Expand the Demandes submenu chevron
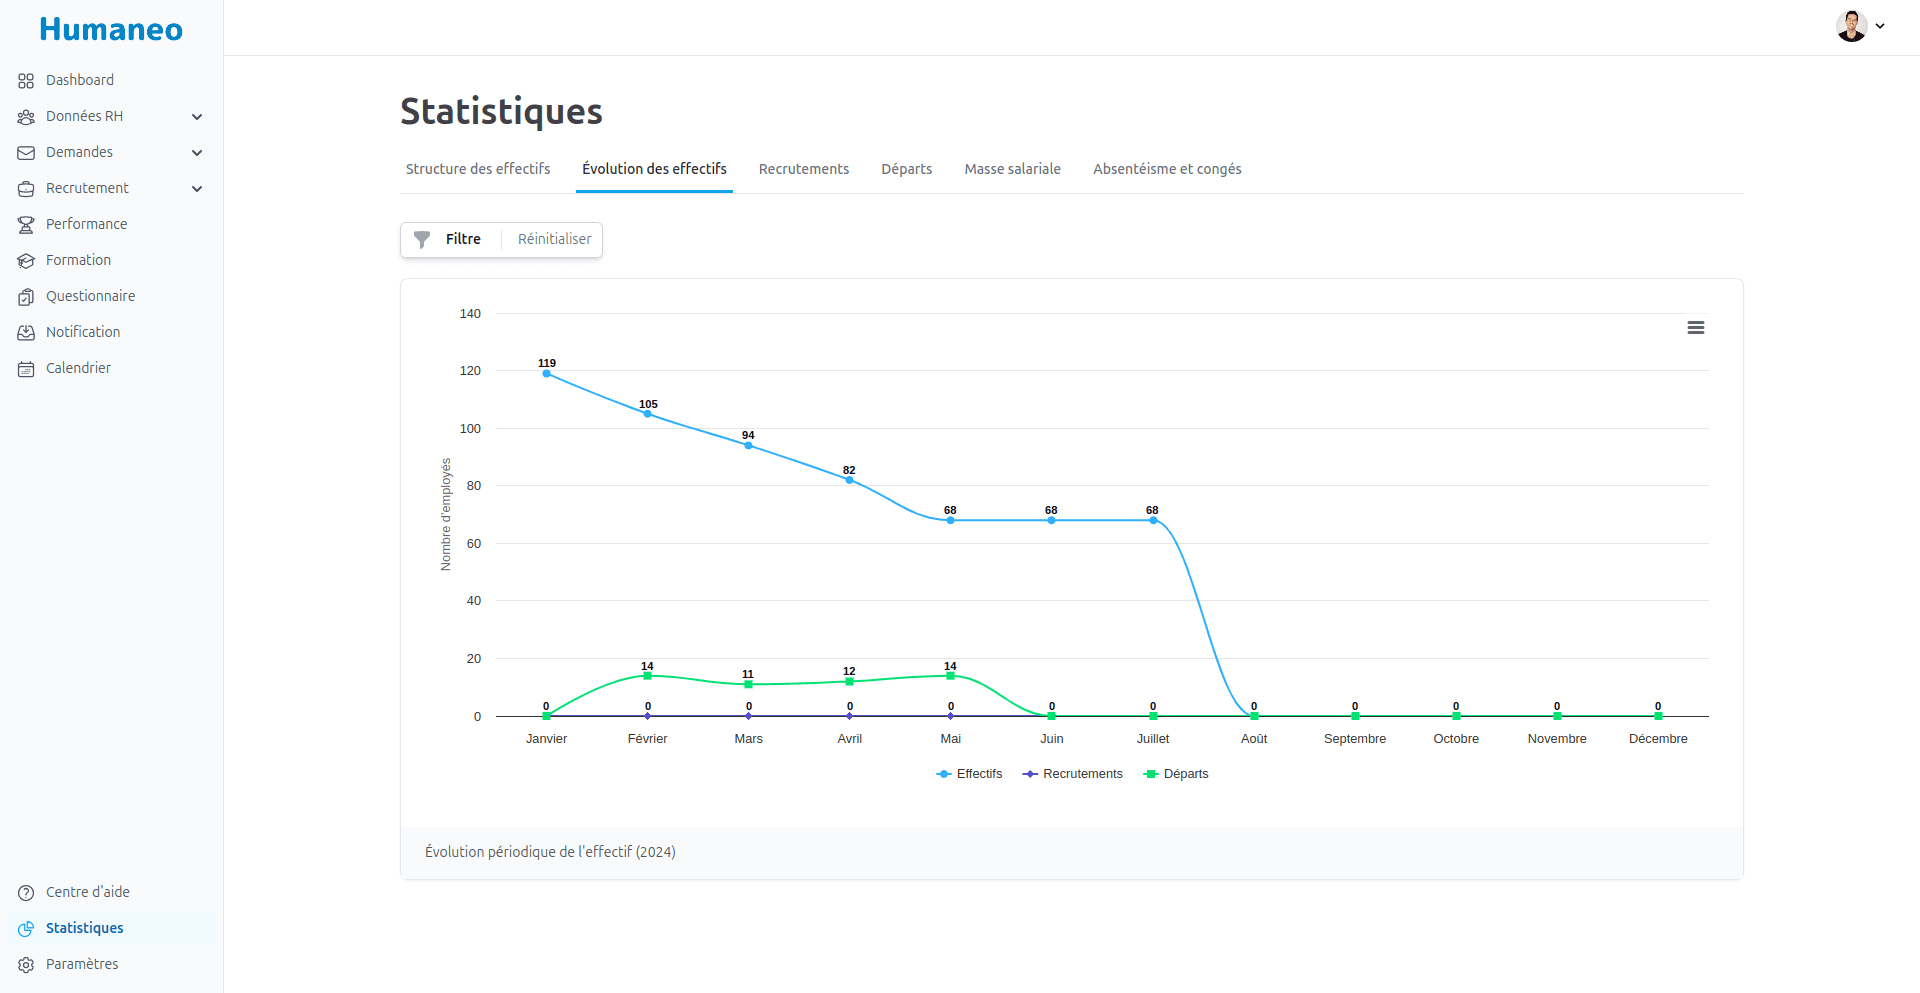 (x=197, y=153)
